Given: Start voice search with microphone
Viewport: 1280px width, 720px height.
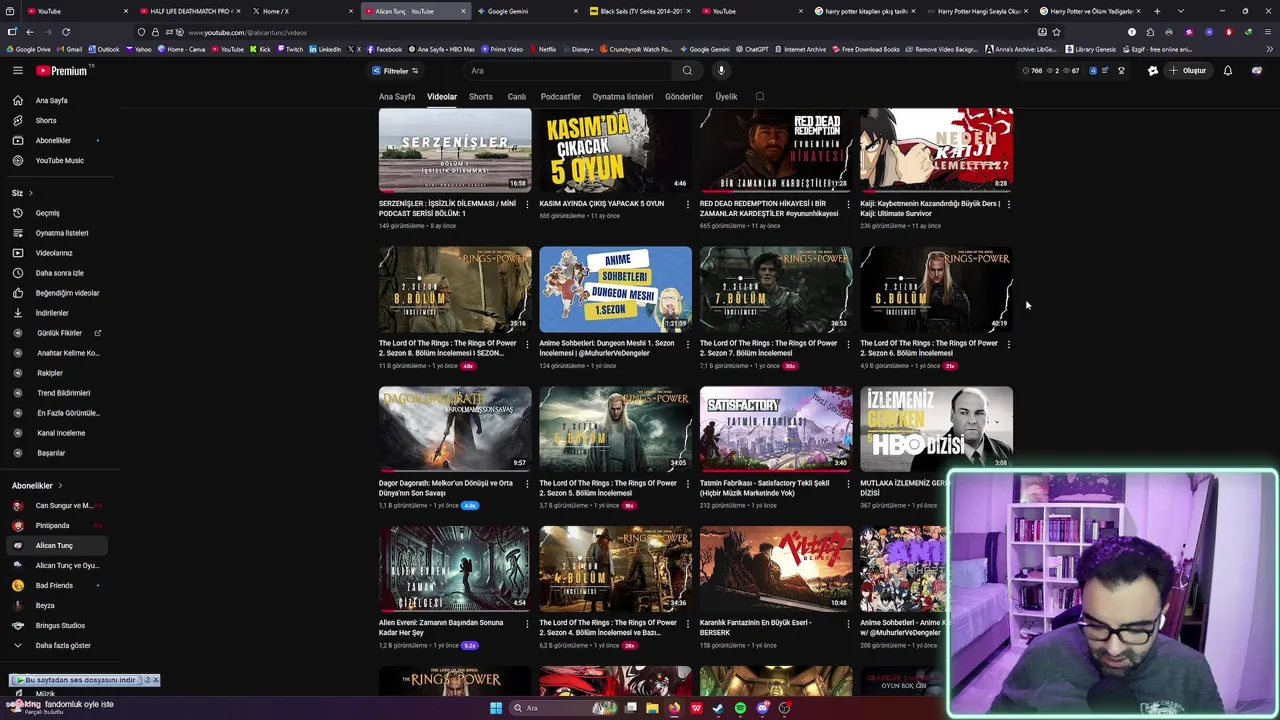Looking at the screenshot, I should pos(721,71).
